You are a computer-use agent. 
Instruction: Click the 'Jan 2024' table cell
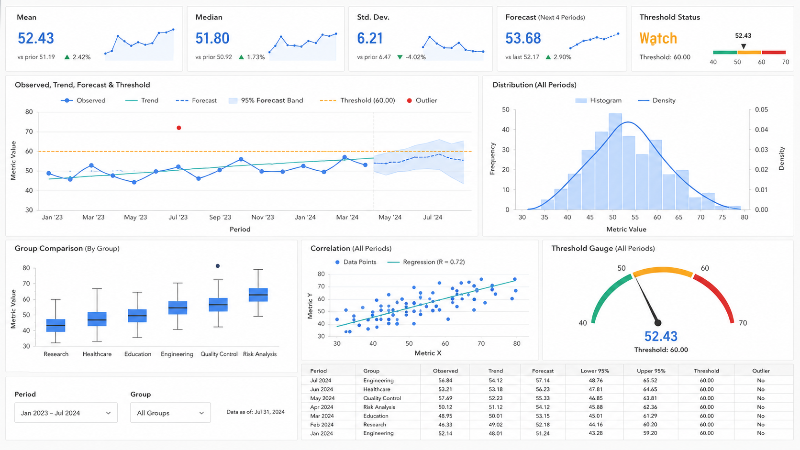click(x=321, y=433)
